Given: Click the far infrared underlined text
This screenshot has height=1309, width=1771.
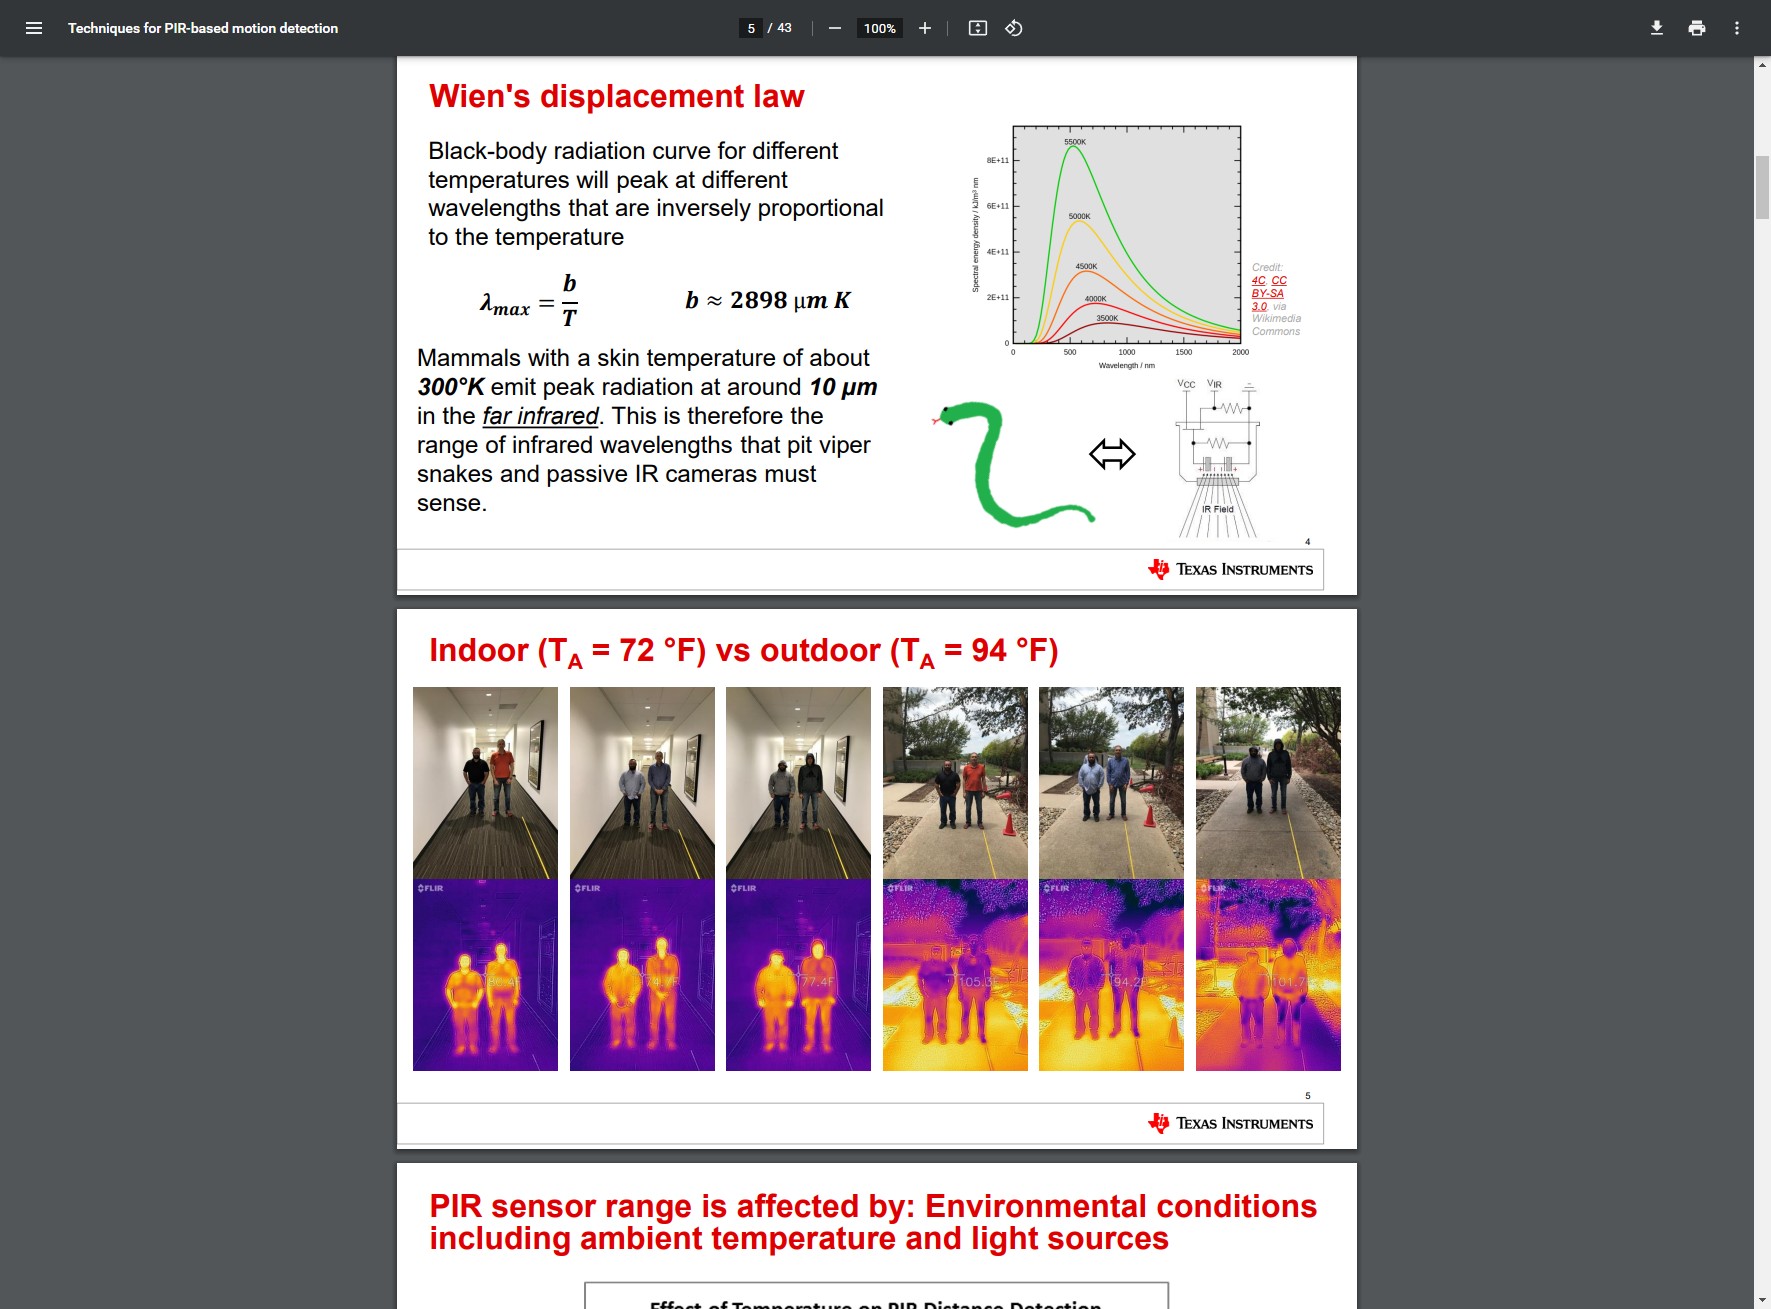Looking at the screenshot, I should coord(540,416).
